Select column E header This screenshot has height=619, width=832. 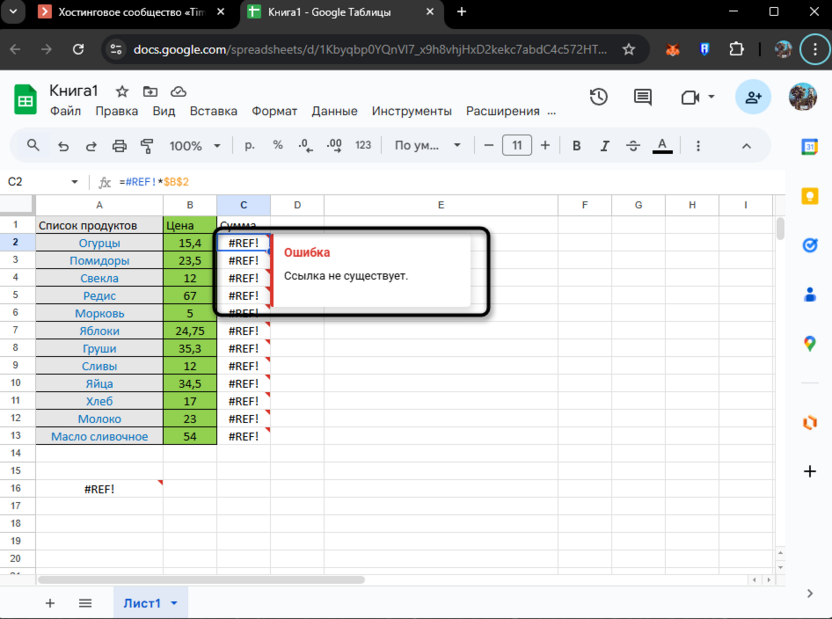440,205
